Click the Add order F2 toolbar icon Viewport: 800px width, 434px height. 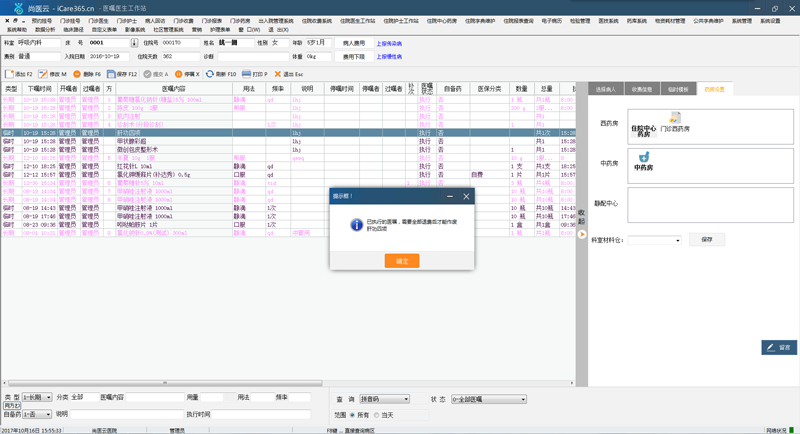tap(9, 74)
